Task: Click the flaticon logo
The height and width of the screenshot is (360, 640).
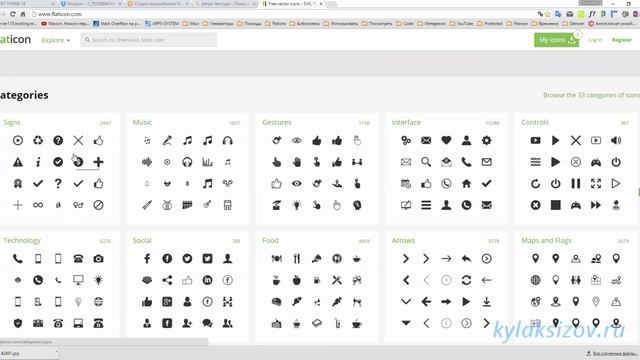Action: 16,40
